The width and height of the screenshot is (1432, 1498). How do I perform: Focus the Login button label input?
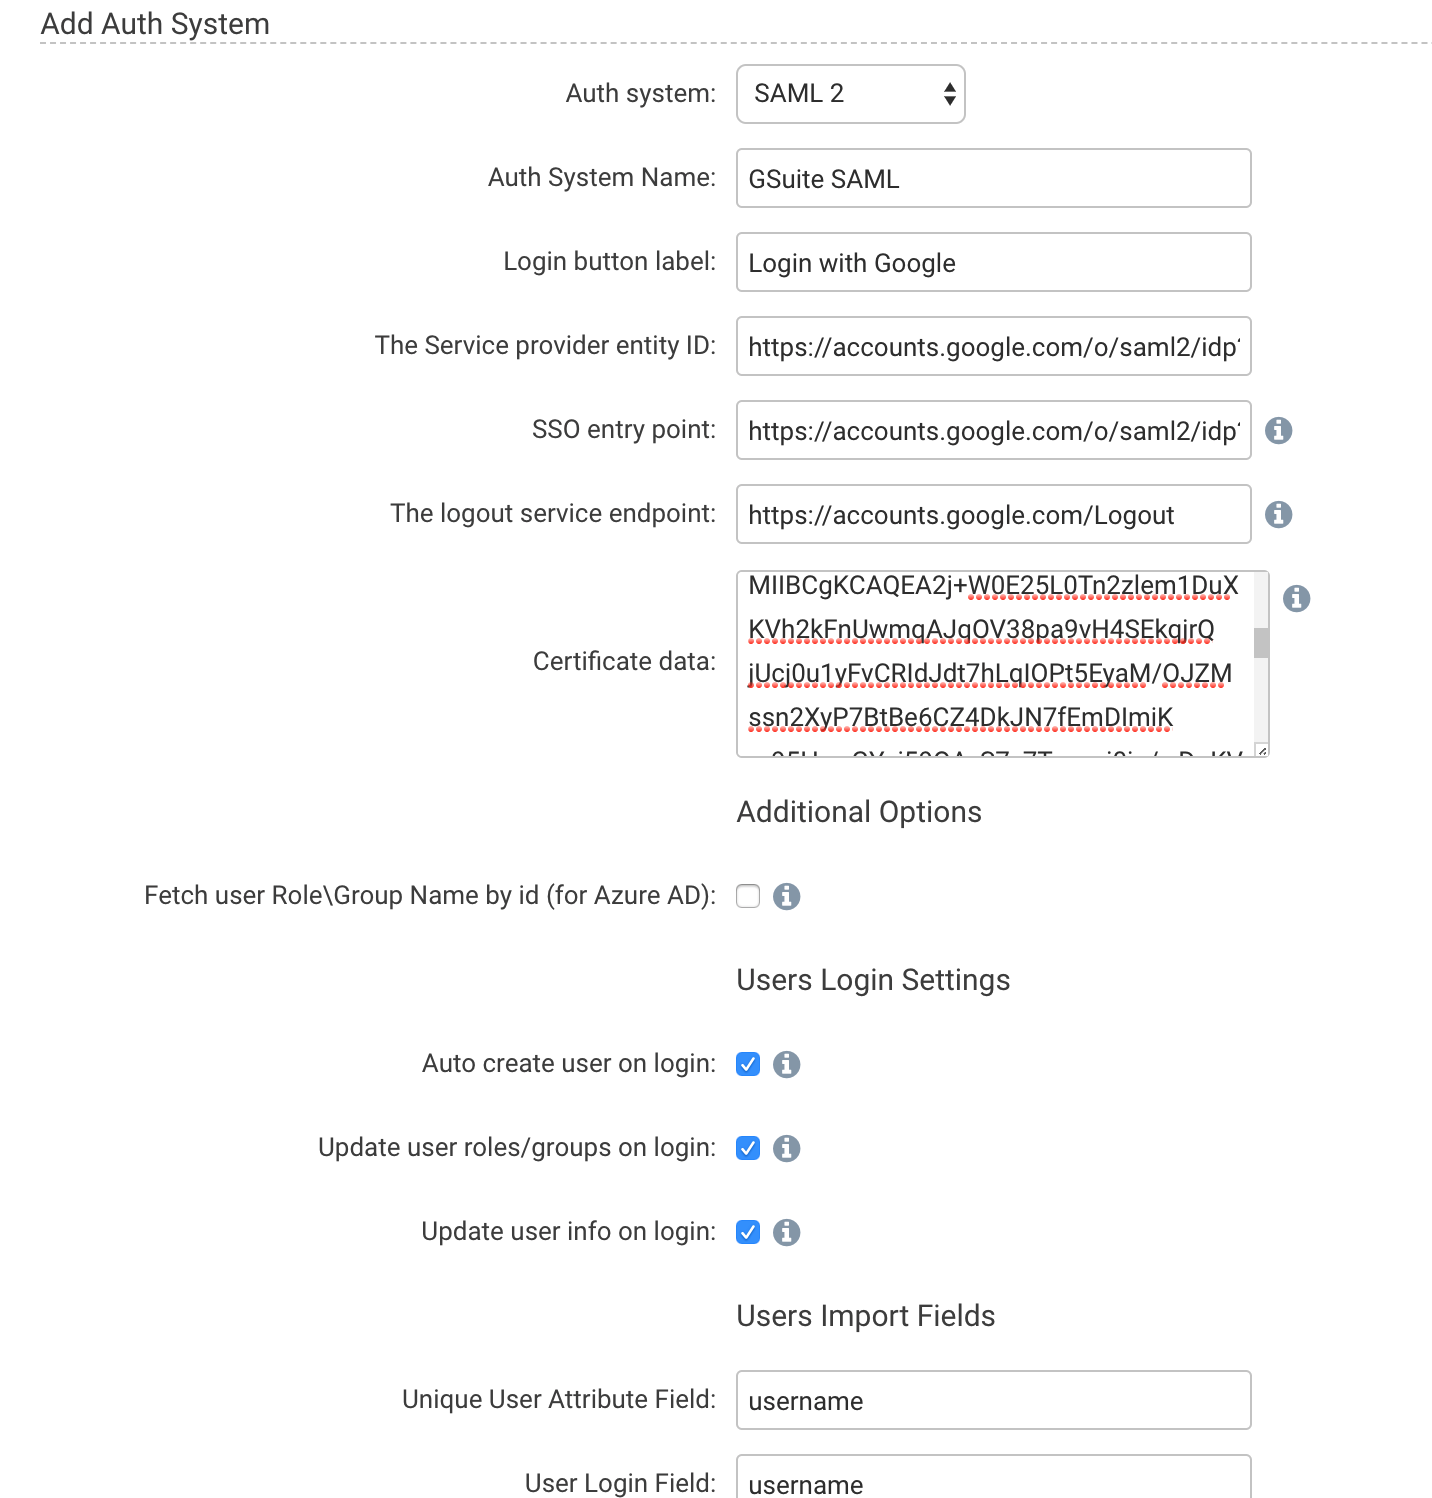point(993,262)
